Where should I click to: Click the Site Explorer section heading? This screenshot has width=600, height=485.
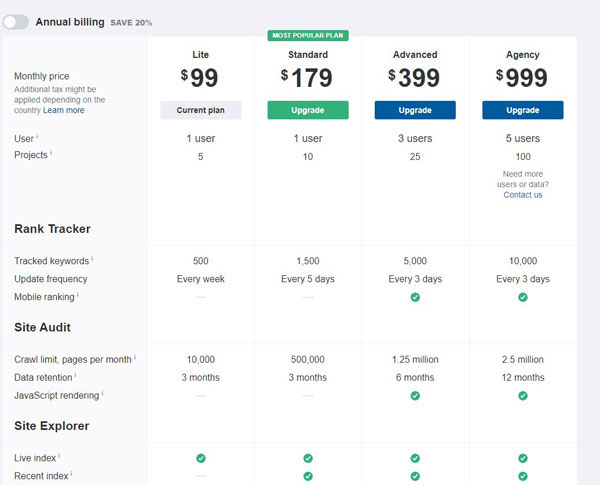(52, 426)
